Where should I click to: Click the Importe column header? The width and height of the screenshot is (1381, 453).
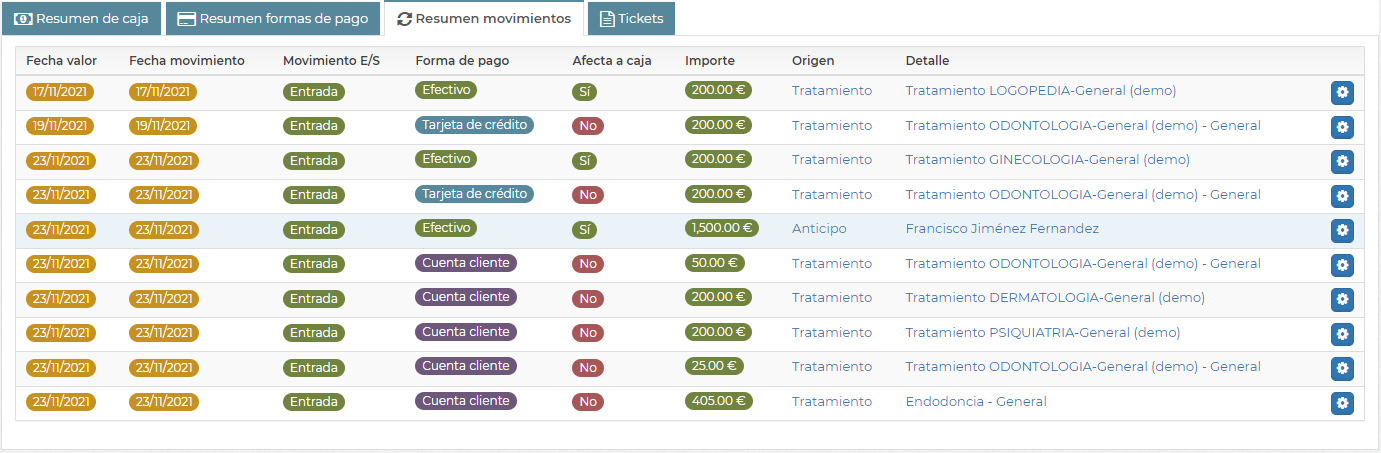[710, 61]
